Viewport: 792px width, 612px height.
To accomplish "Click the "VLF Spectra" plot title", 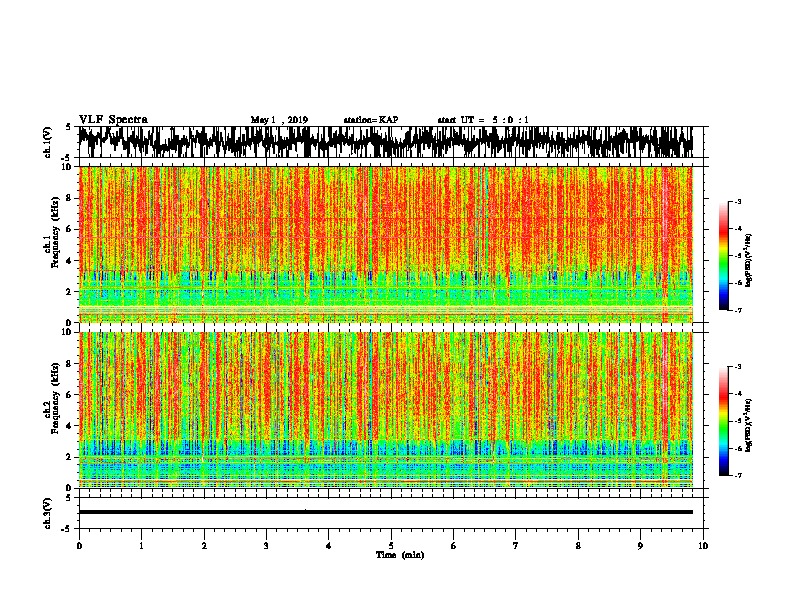I will pyautogui.click(x=113, y=120).
